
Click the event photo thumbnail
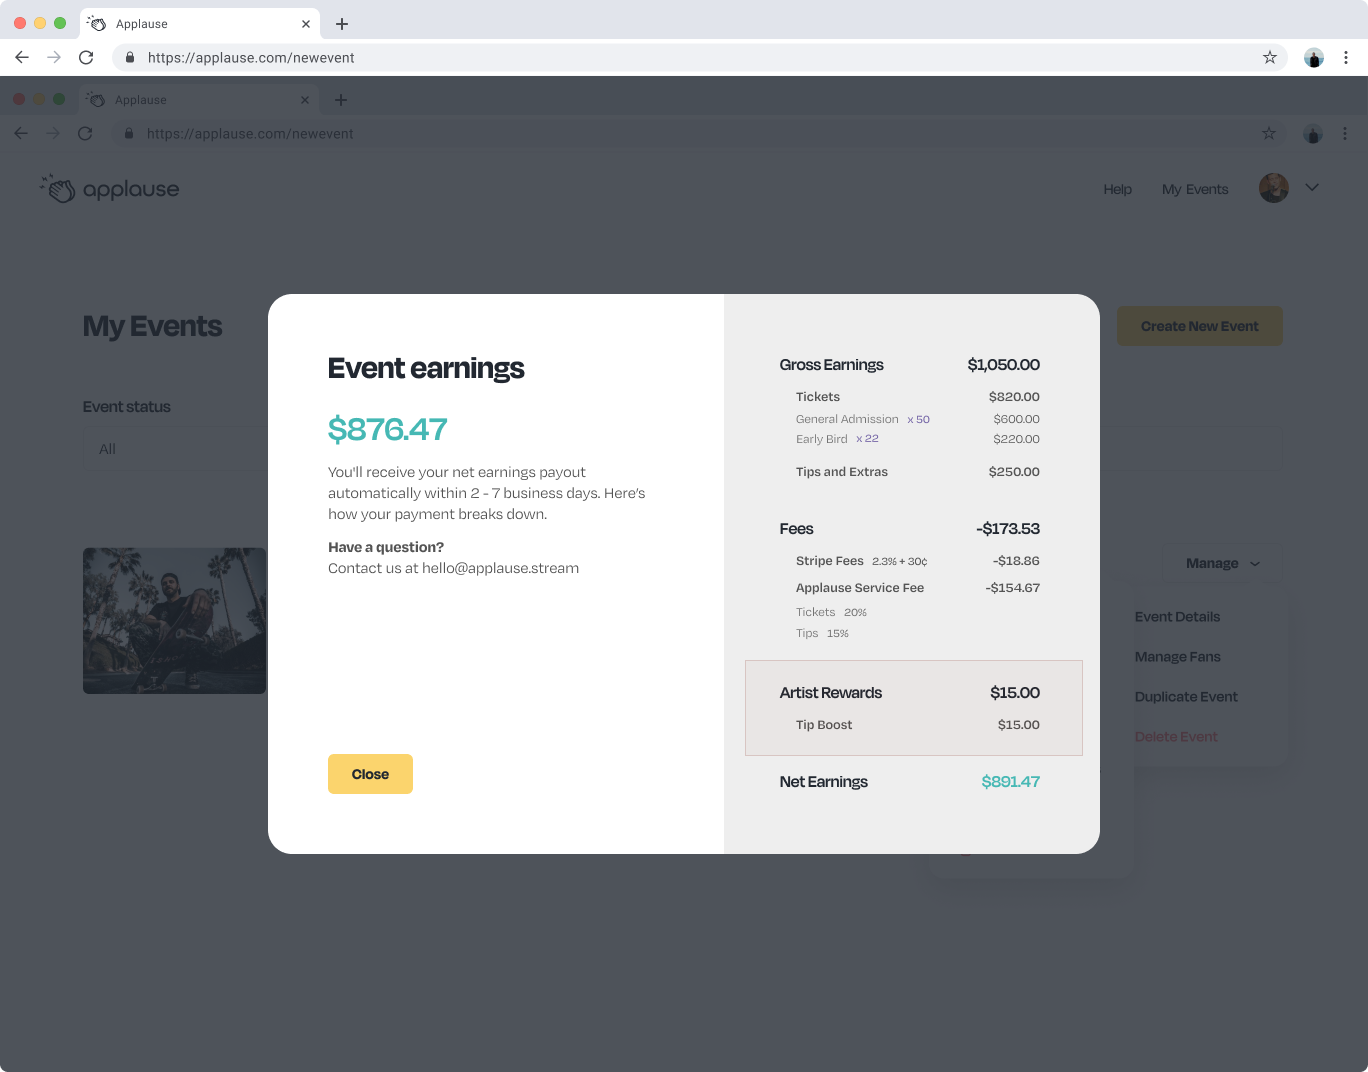click(x=174, y=620)
